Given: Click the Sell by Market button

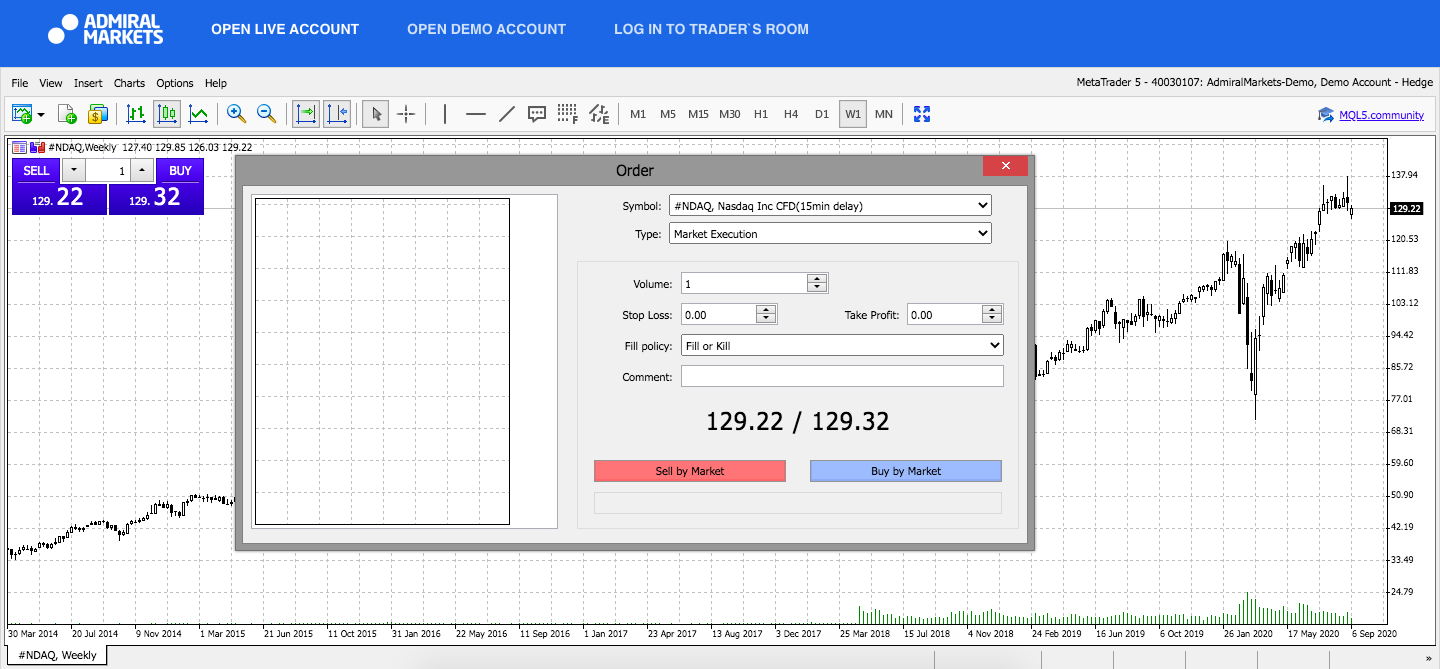Looking at the screenshot, I should (x=690, y=471).
